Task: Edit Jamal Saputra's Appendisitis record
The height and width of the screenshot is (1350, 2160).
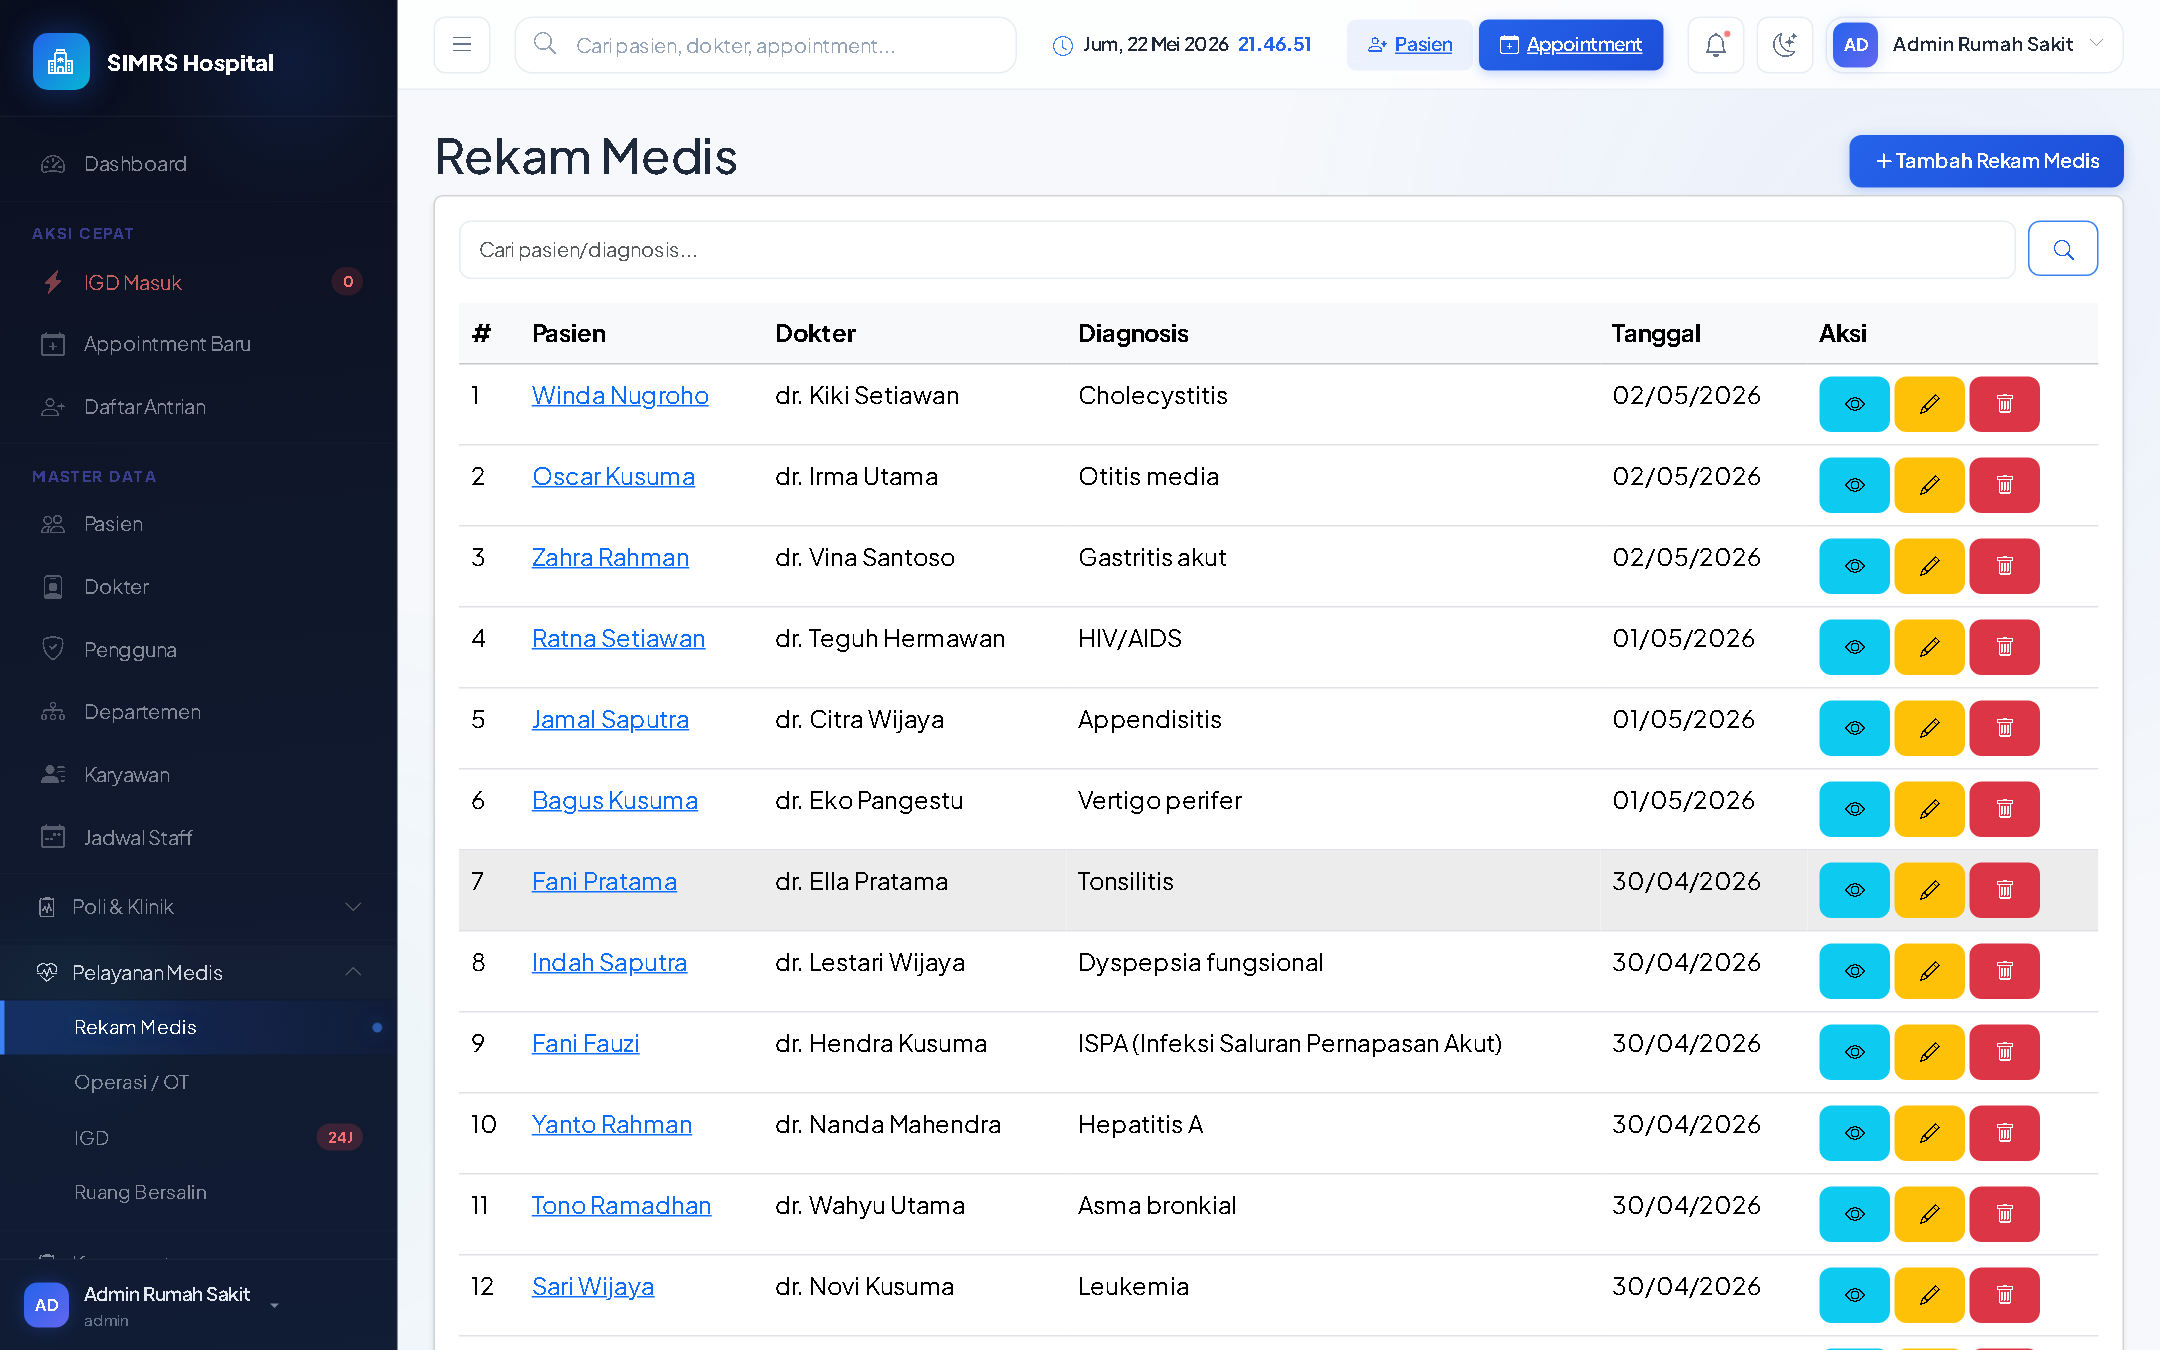Action: pos(1929,728)
